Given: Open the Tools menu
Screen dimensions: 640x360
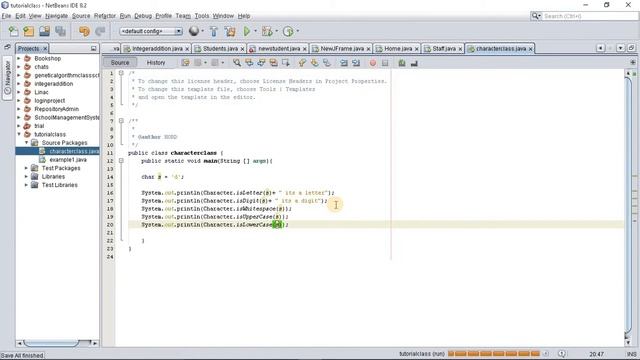Looking at the screenshot, I should coord(202,16).
